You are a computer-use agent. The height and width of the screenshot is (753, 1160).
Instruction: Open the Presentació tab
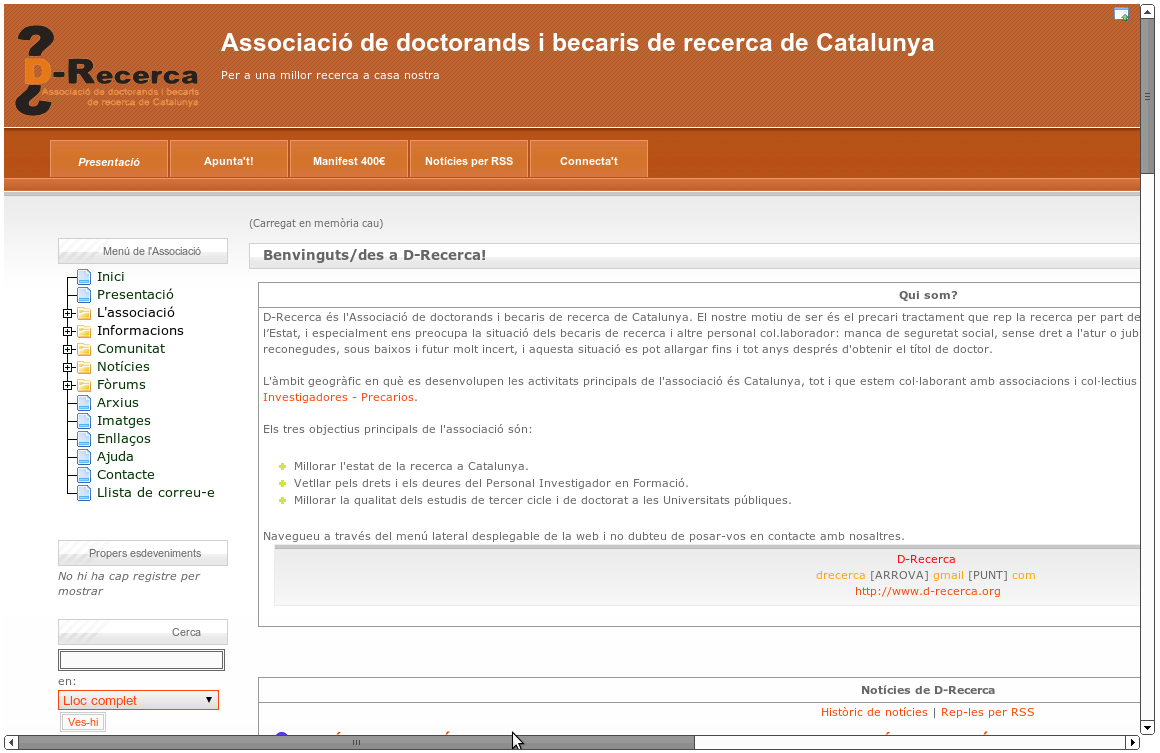coord(109,160)
